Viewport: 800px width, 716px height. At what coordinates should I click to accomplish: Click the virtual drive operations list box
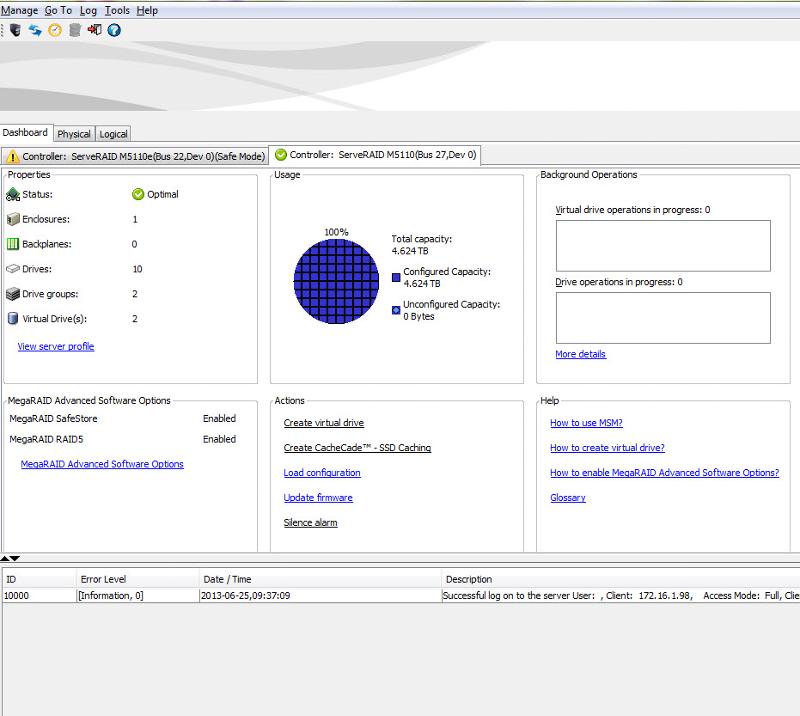(663, 246)
